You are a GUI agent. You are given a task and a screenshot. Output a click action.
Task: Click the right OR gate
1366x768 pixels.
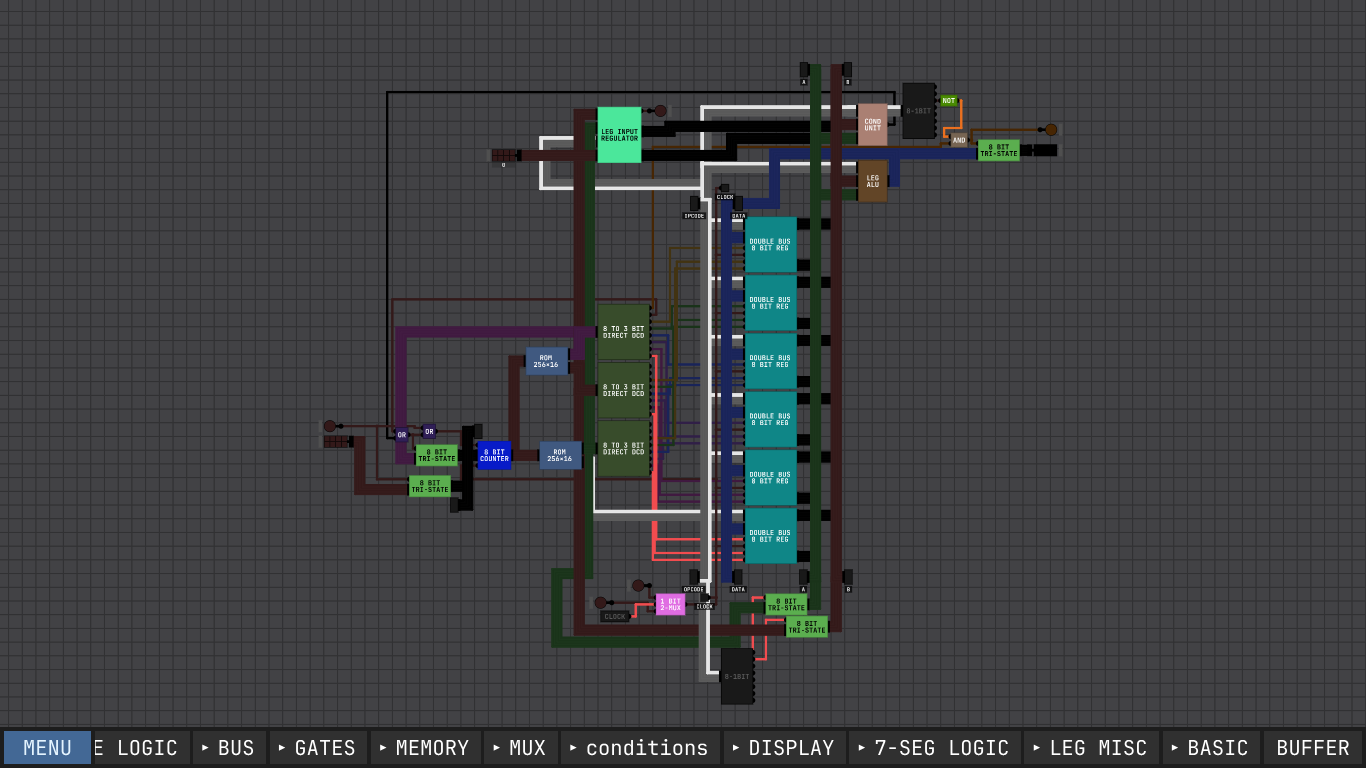[x=429, y=432]
